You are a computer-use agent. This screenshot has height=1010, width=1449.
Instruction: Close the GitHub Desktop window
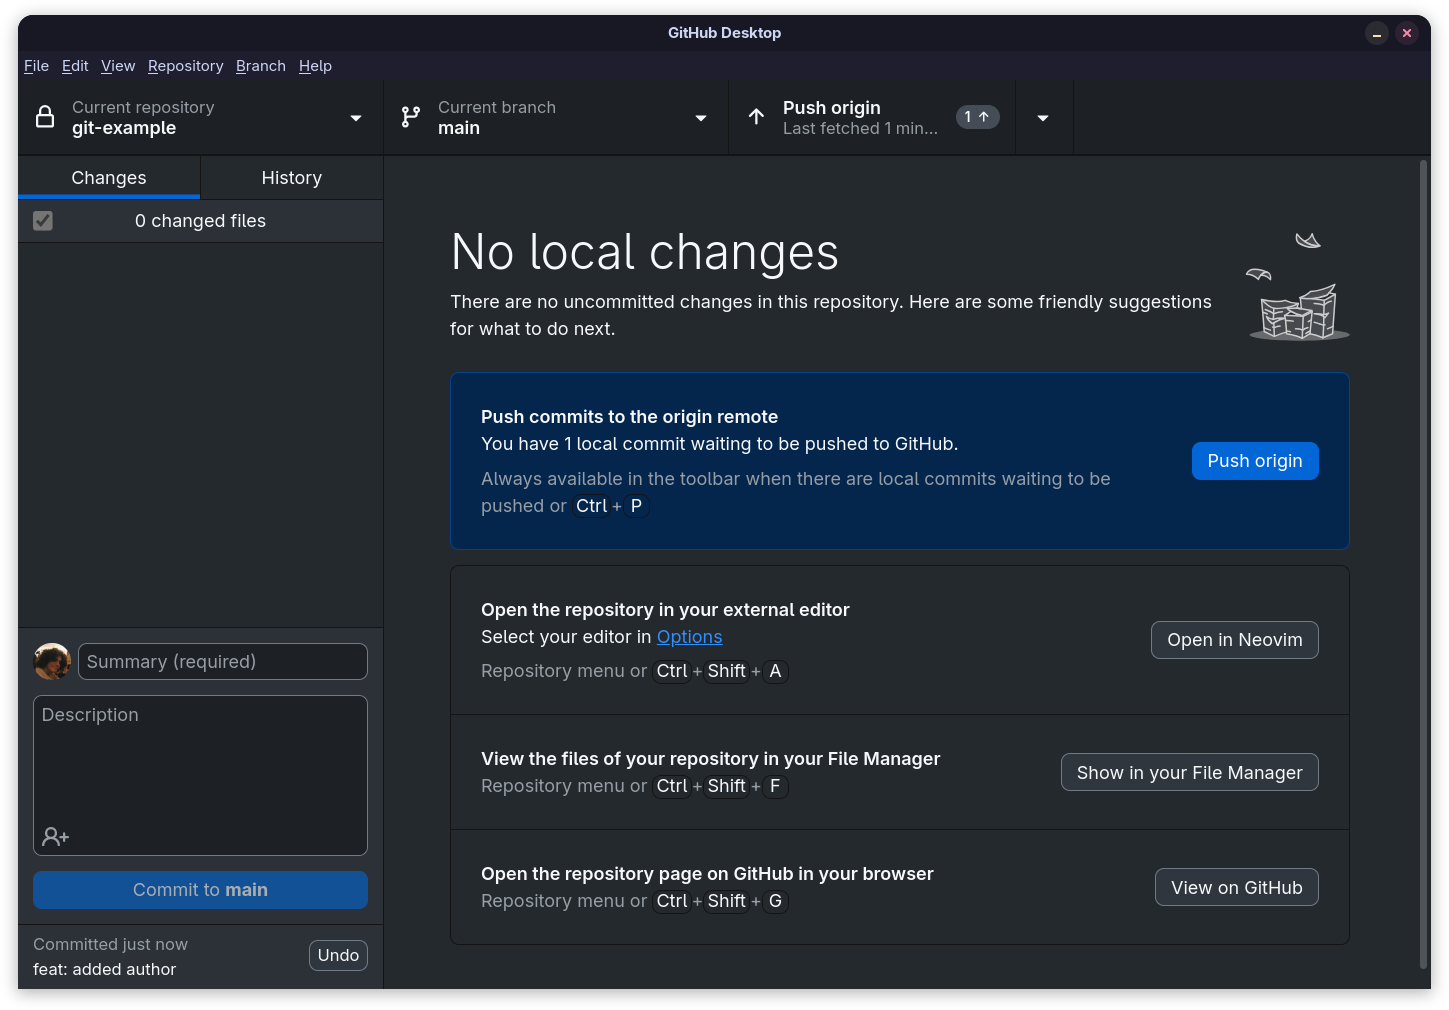(1407, 33)
